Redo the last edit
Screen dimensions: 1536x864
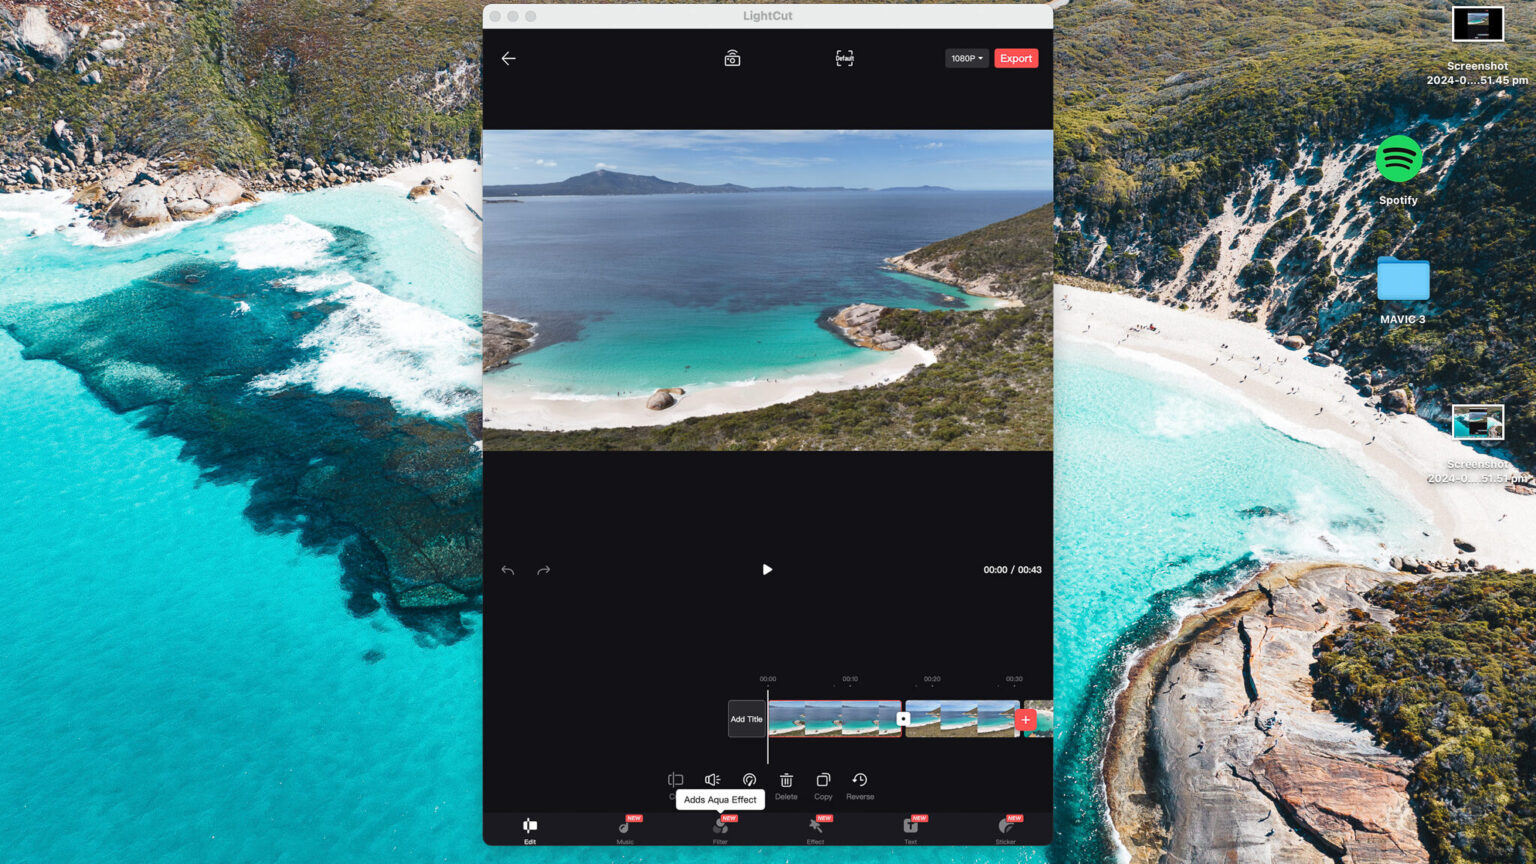pos(543,569)
